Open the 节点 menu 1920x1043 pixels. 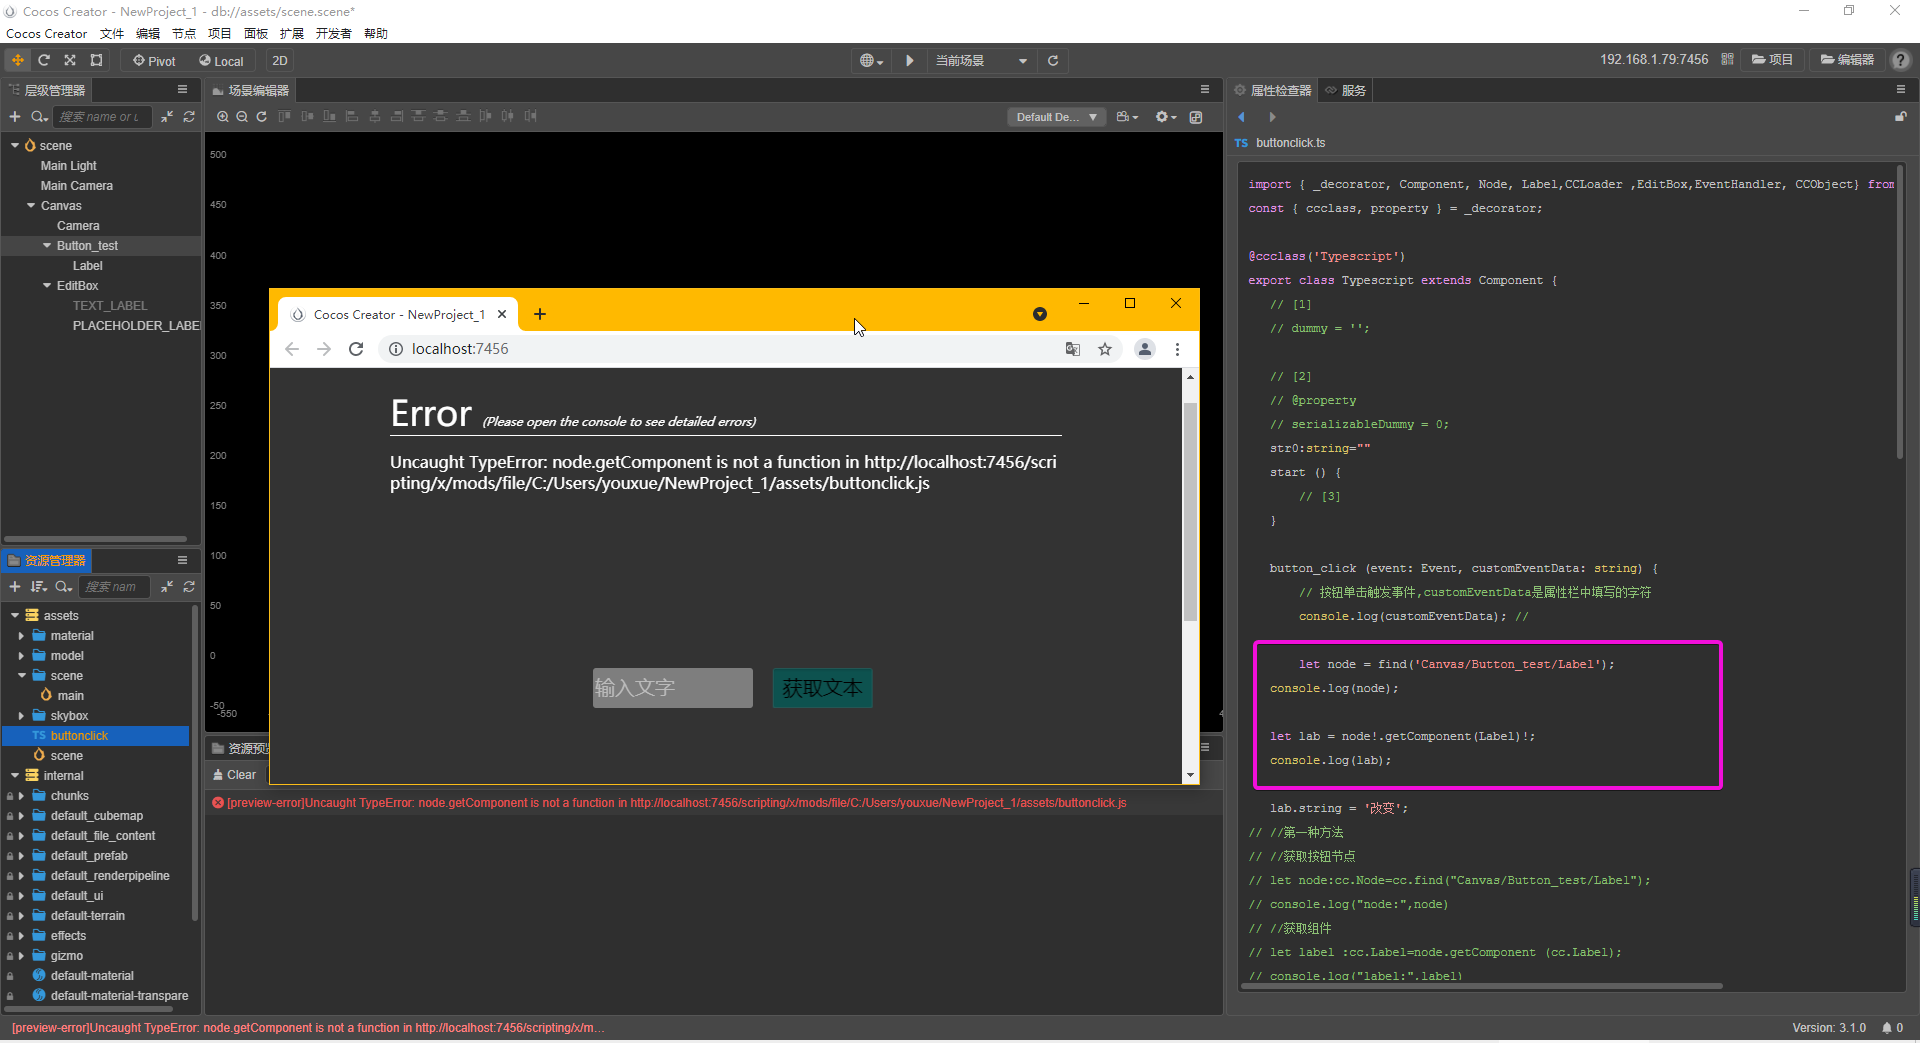point(184,34)
